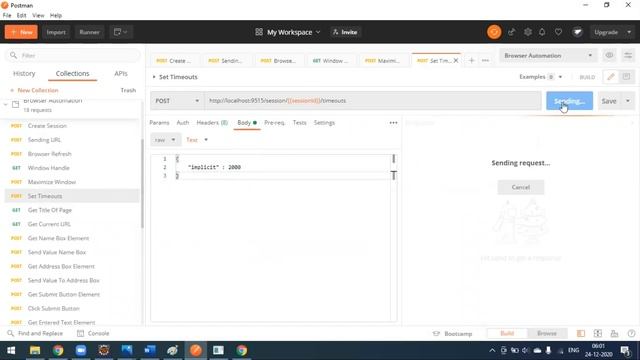Viewport: 640px width, 360px height.
Task: Click the New button
Action: click(x=21, y=32)
